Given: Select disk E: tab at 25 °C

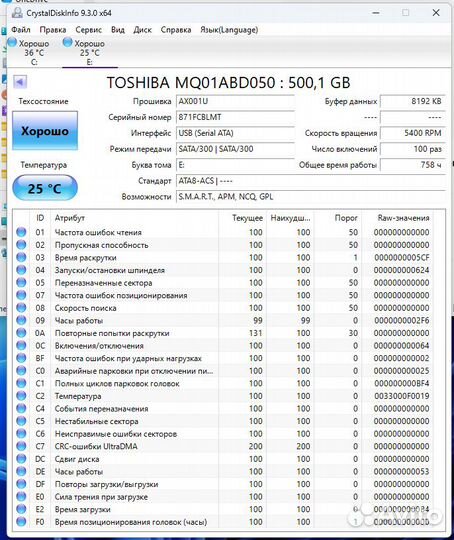Looking at the screenshot, I should click(90, 52).
